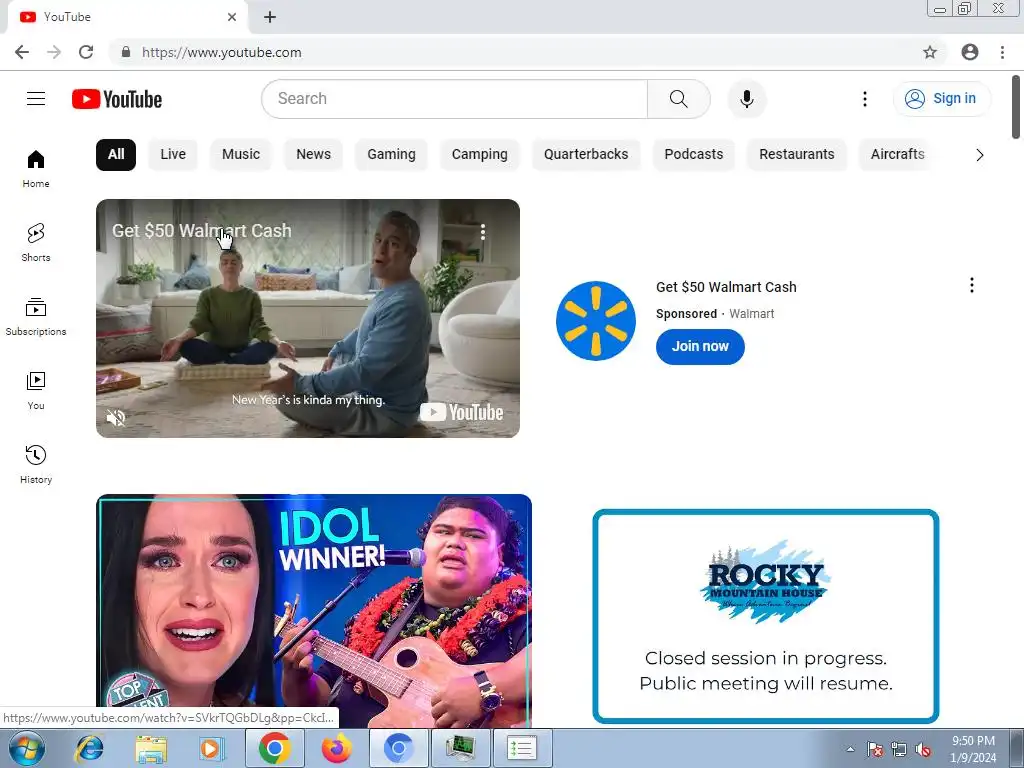Unmute the Walmart ad video
This screenshot has height=768, width=1024.
116,417
